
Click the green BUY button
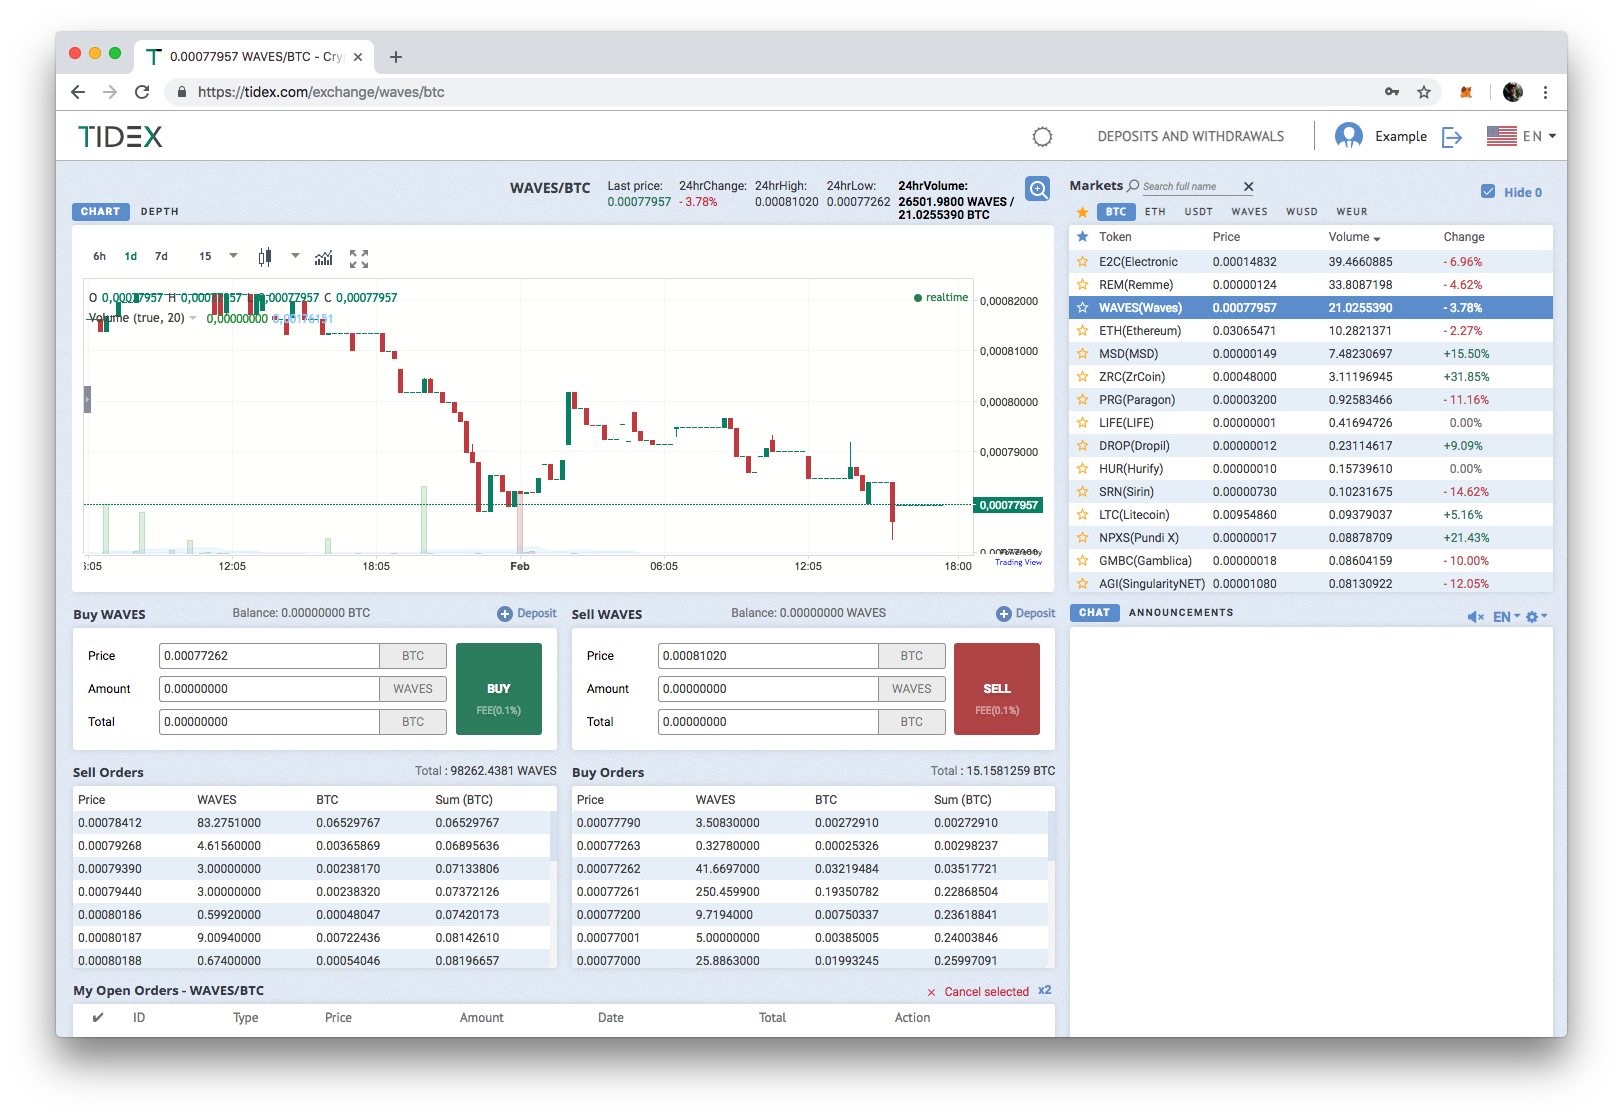(x=499, y=689)
